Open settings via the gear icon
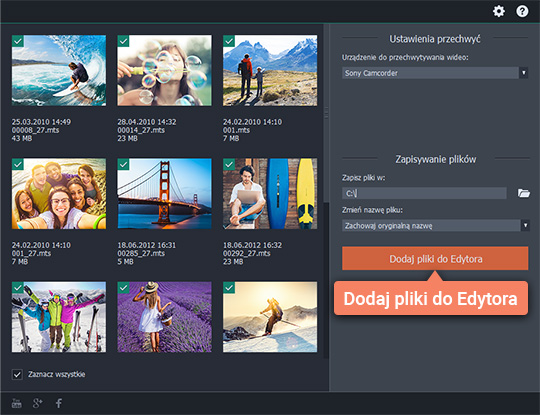 [499, 11]
